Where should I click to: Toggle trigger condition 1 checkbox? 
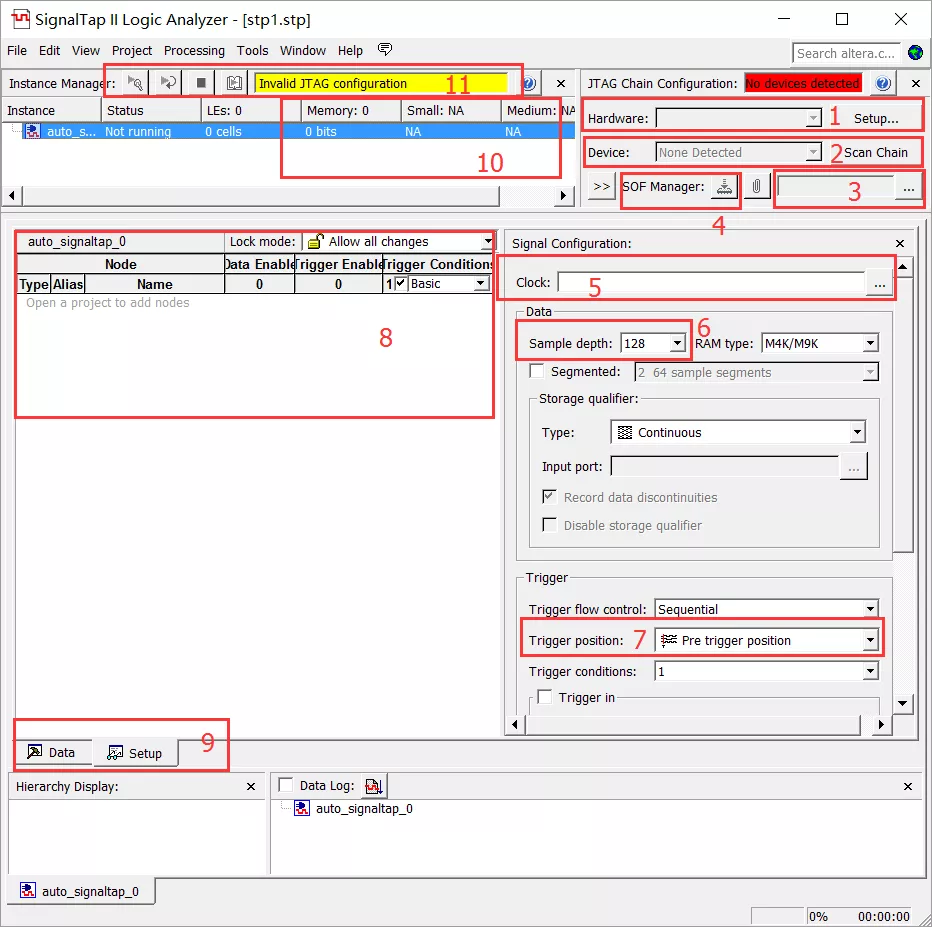coord(401,283)
